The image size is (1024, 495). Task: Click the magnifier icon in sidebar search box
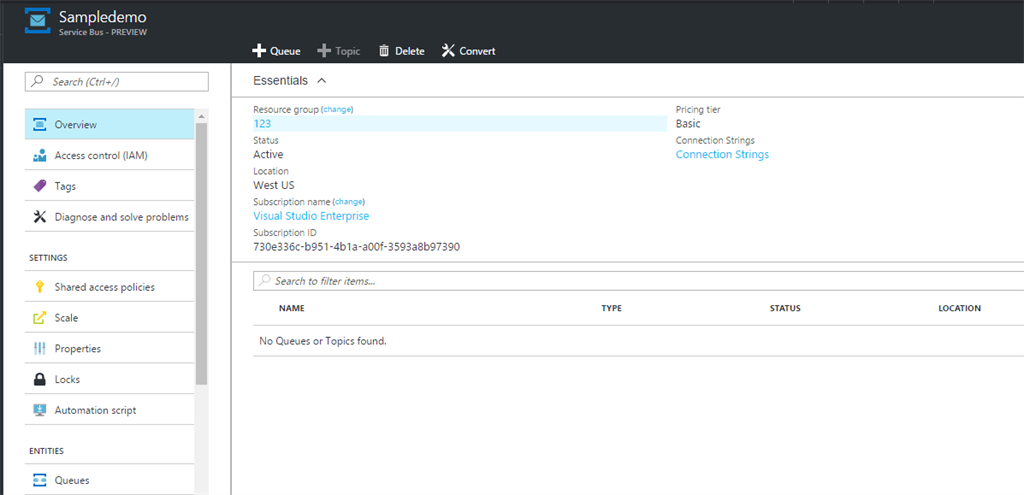(38, 82)
